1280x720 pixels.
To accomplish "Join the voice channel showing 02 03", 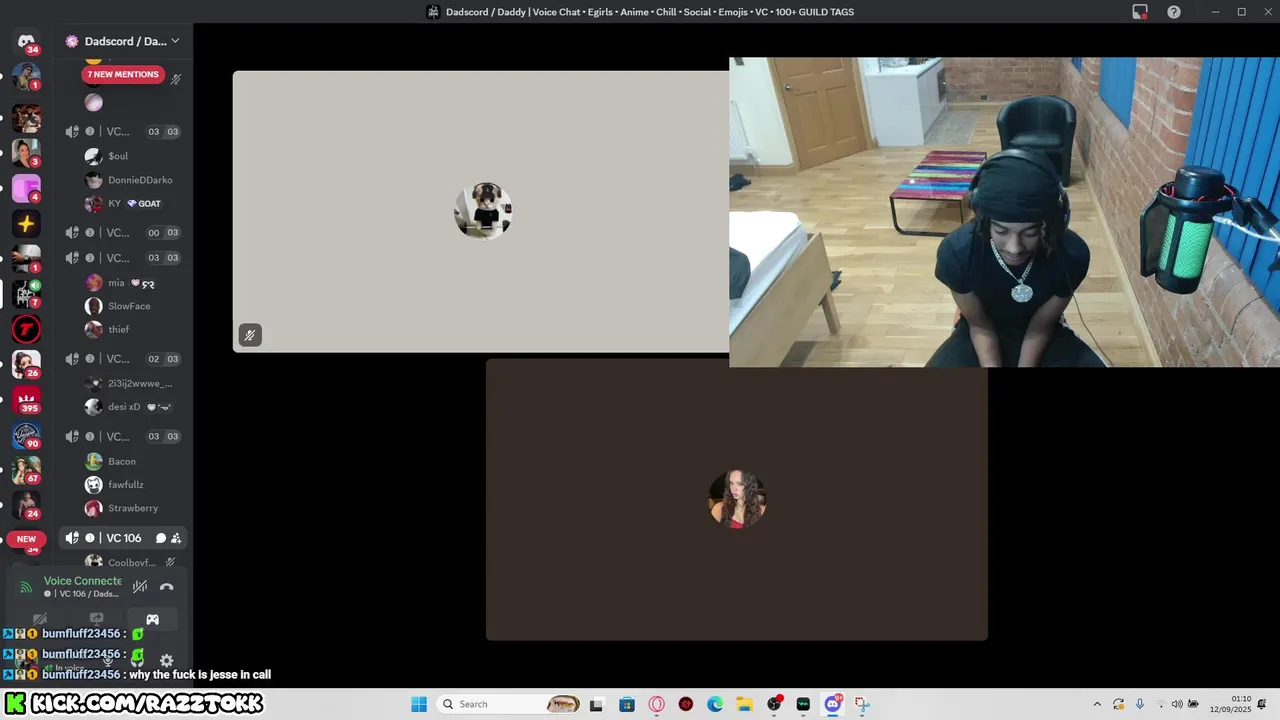I will tap(123, 359).
